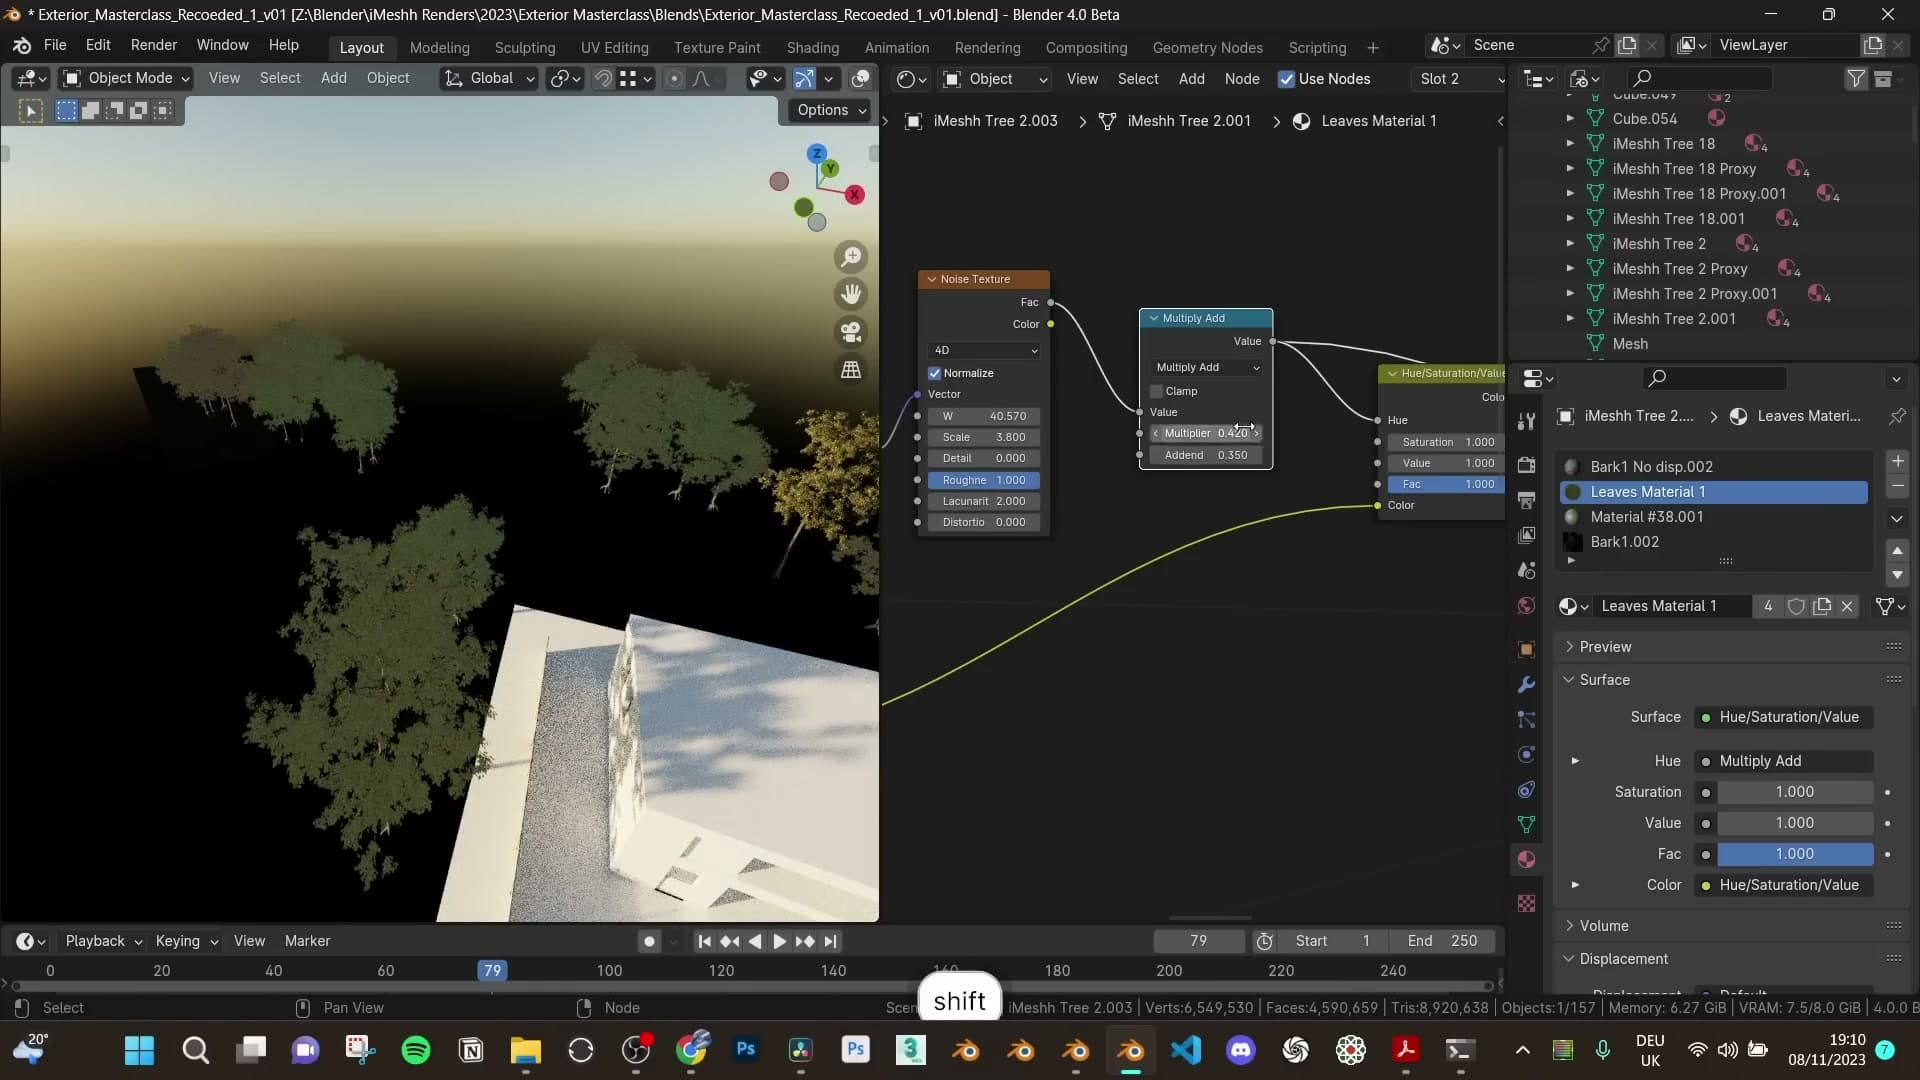Click the zoom magnifier icon in the 3D viewport

(851, 257)
